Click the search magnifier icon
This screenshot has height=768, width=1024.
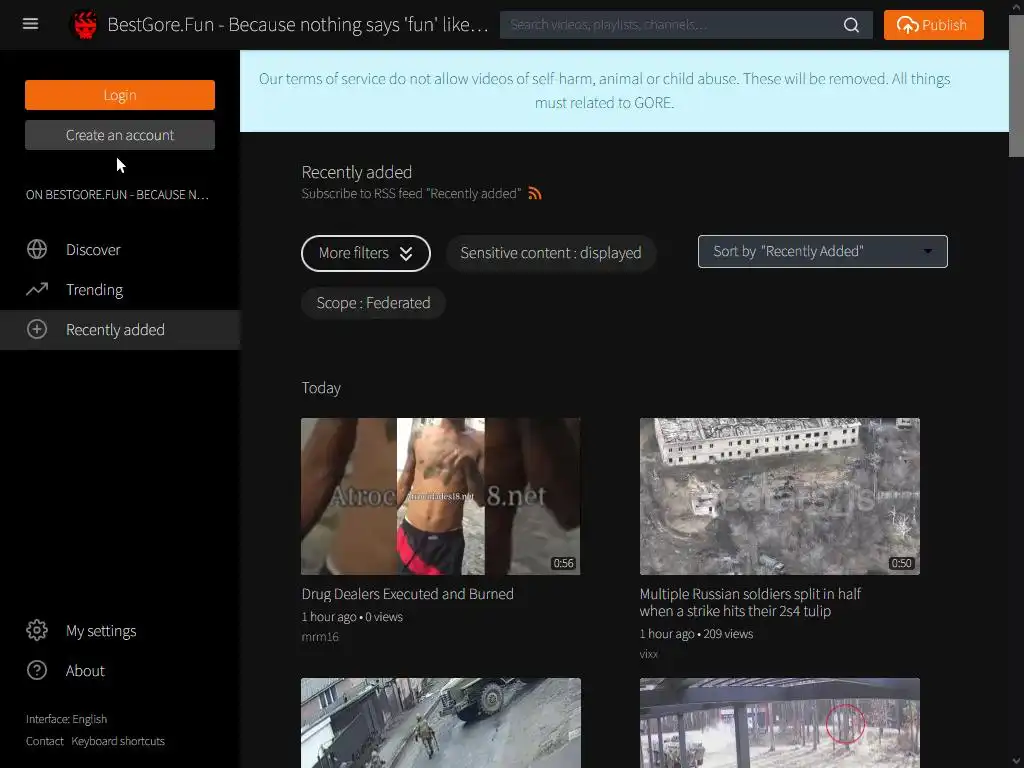click(x=851, y=25)
